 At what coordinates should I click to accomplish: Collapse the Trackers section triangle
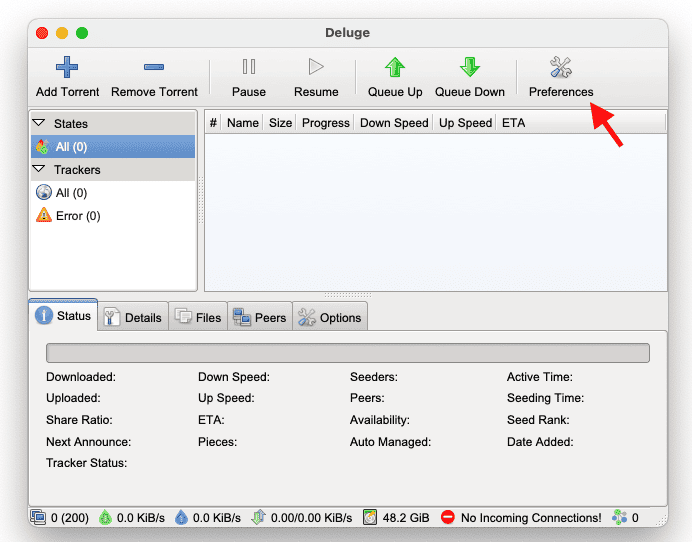coord(39,169)
